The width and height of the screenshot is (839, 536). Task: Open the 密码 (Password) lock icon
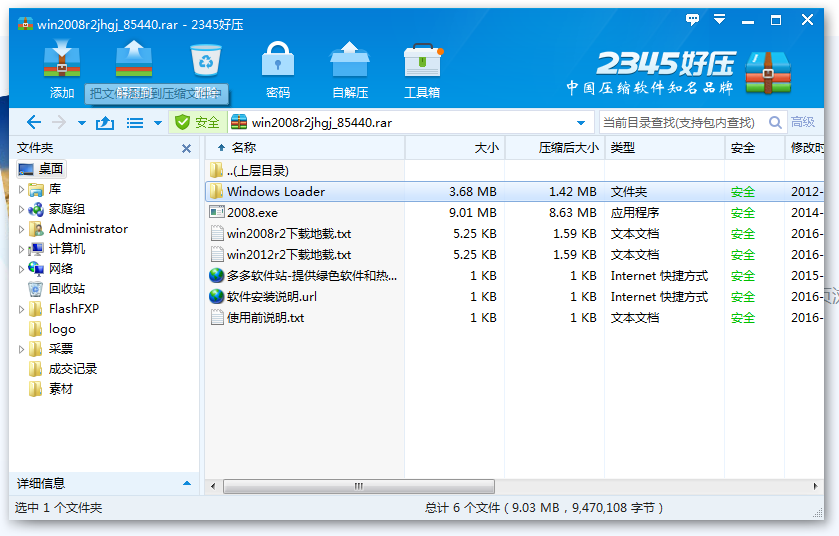tap(277, 62)
